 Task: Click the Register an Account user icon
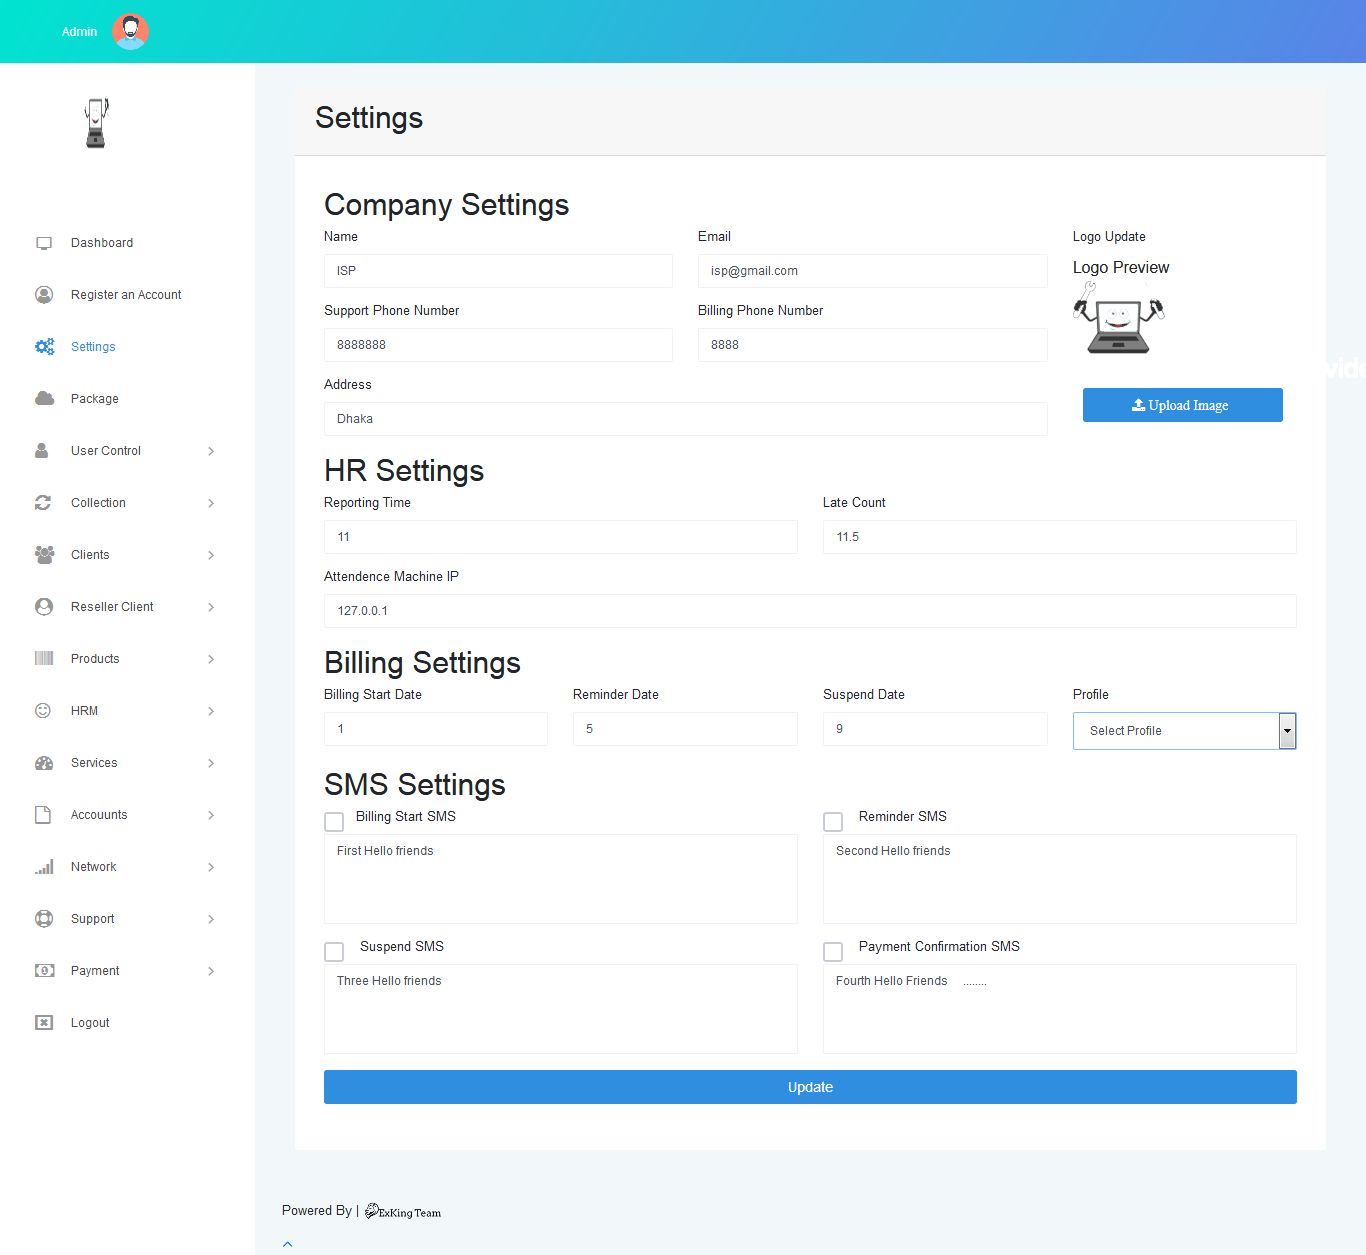[44, 295]
